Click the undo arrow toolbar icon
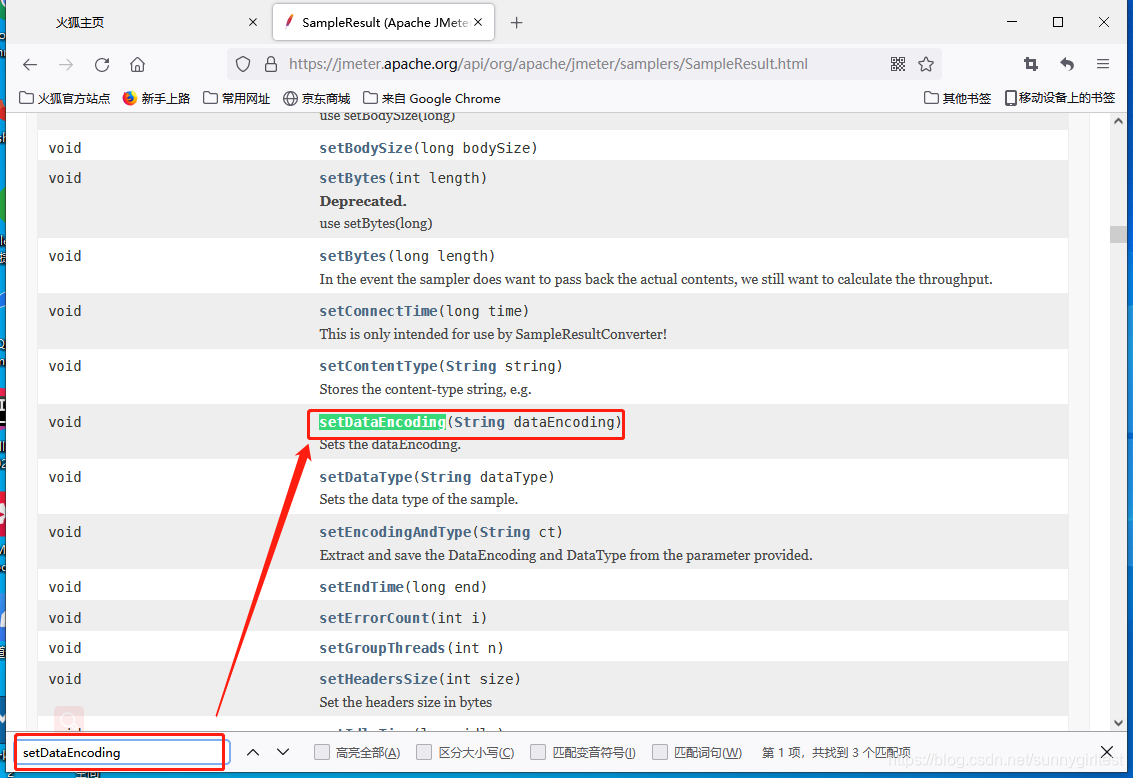Screen dimensions: 1133x778 coord(1067,64)
